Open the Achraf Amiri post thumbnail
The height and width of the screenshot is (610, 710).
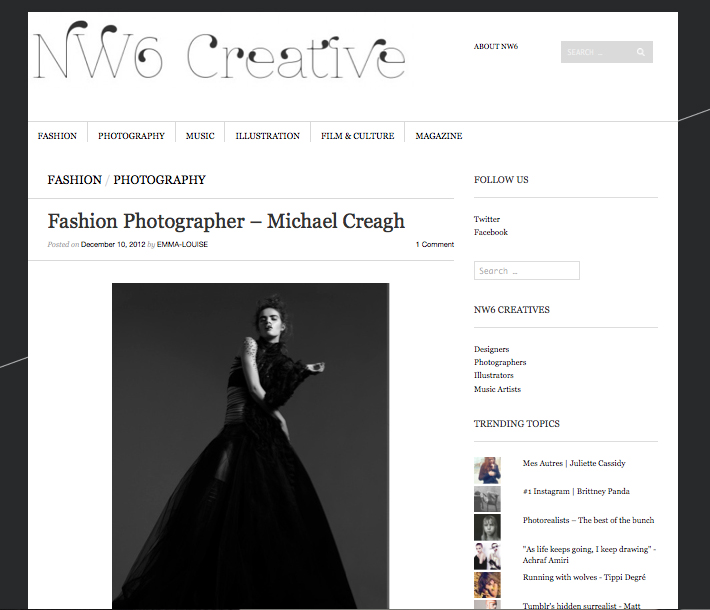[x=487, y=556]
